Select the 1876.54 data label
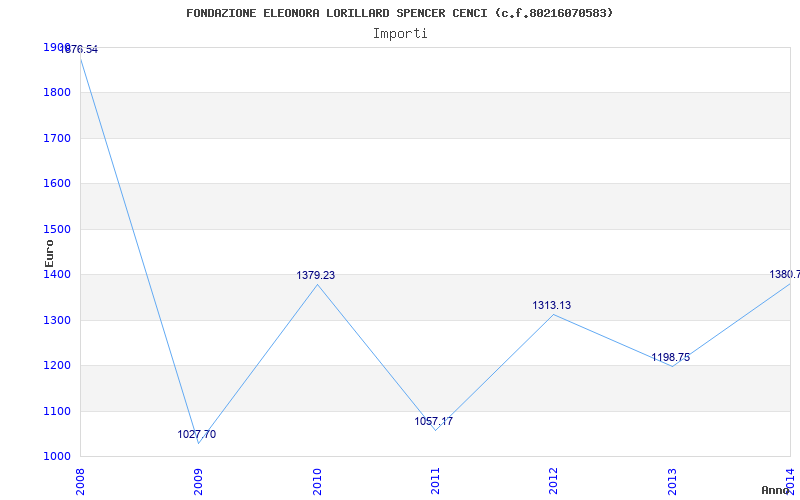The height and width of the screenshot is (500, 800). coord(80,49)
